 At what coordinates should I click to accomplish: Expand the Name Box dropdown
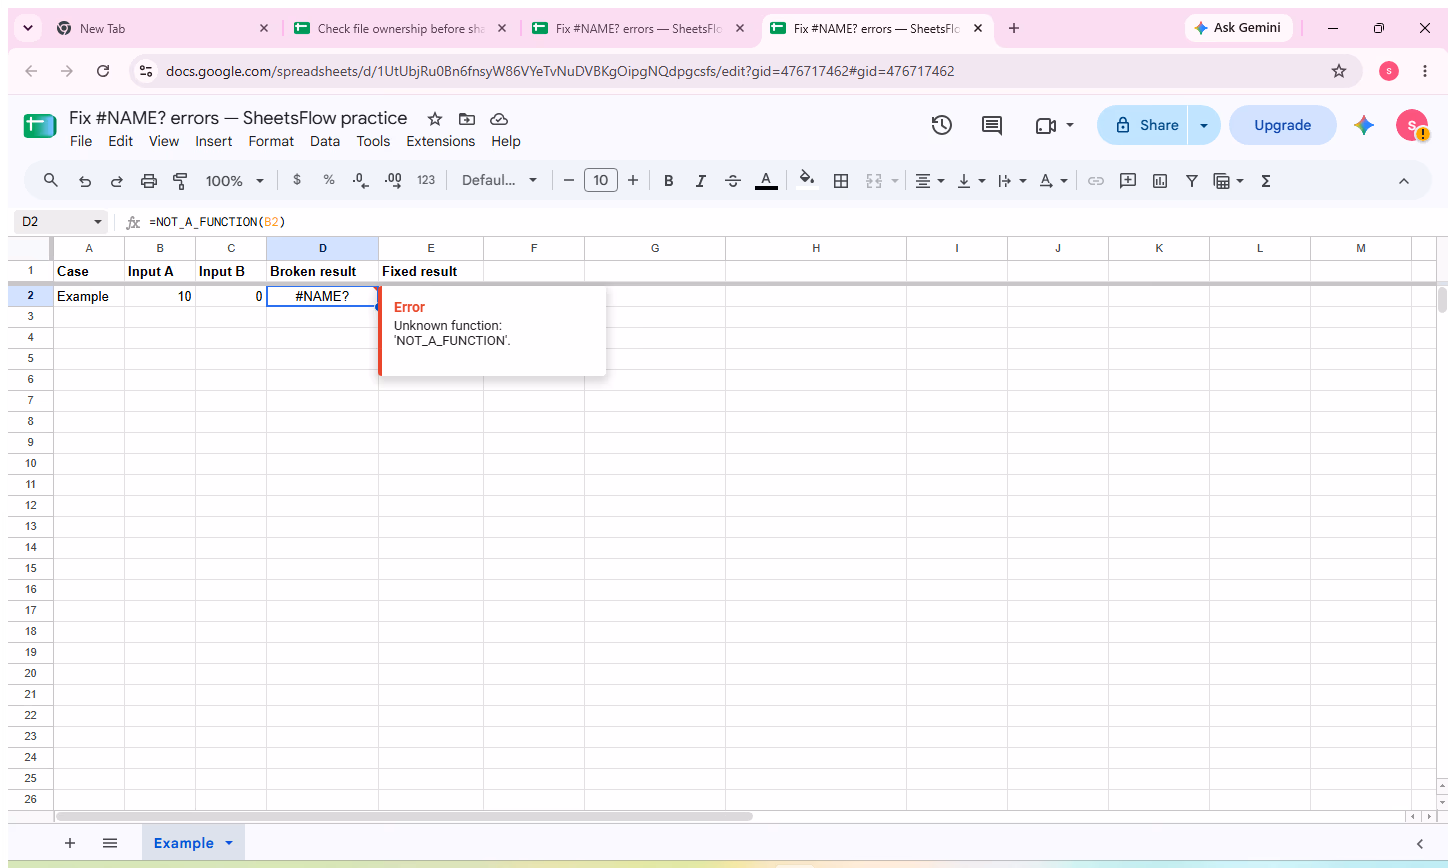[98, 222]
